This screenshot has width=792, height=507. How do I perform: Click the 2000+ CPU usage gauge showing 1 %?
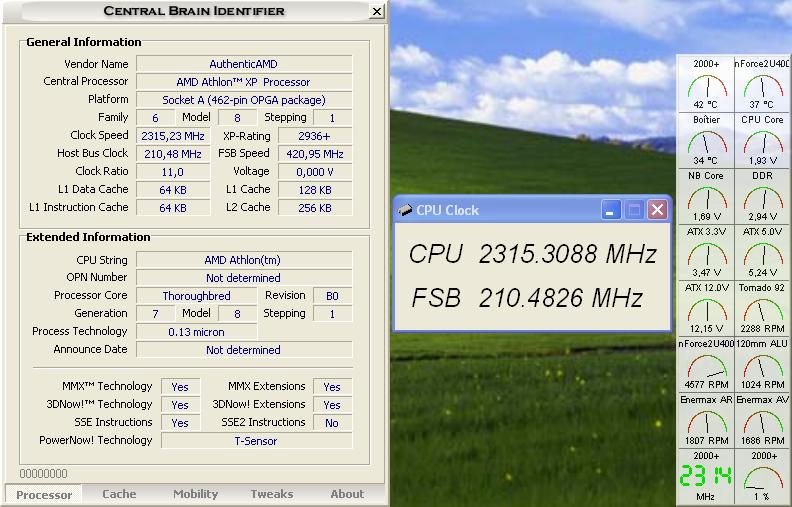pos(762,477)
